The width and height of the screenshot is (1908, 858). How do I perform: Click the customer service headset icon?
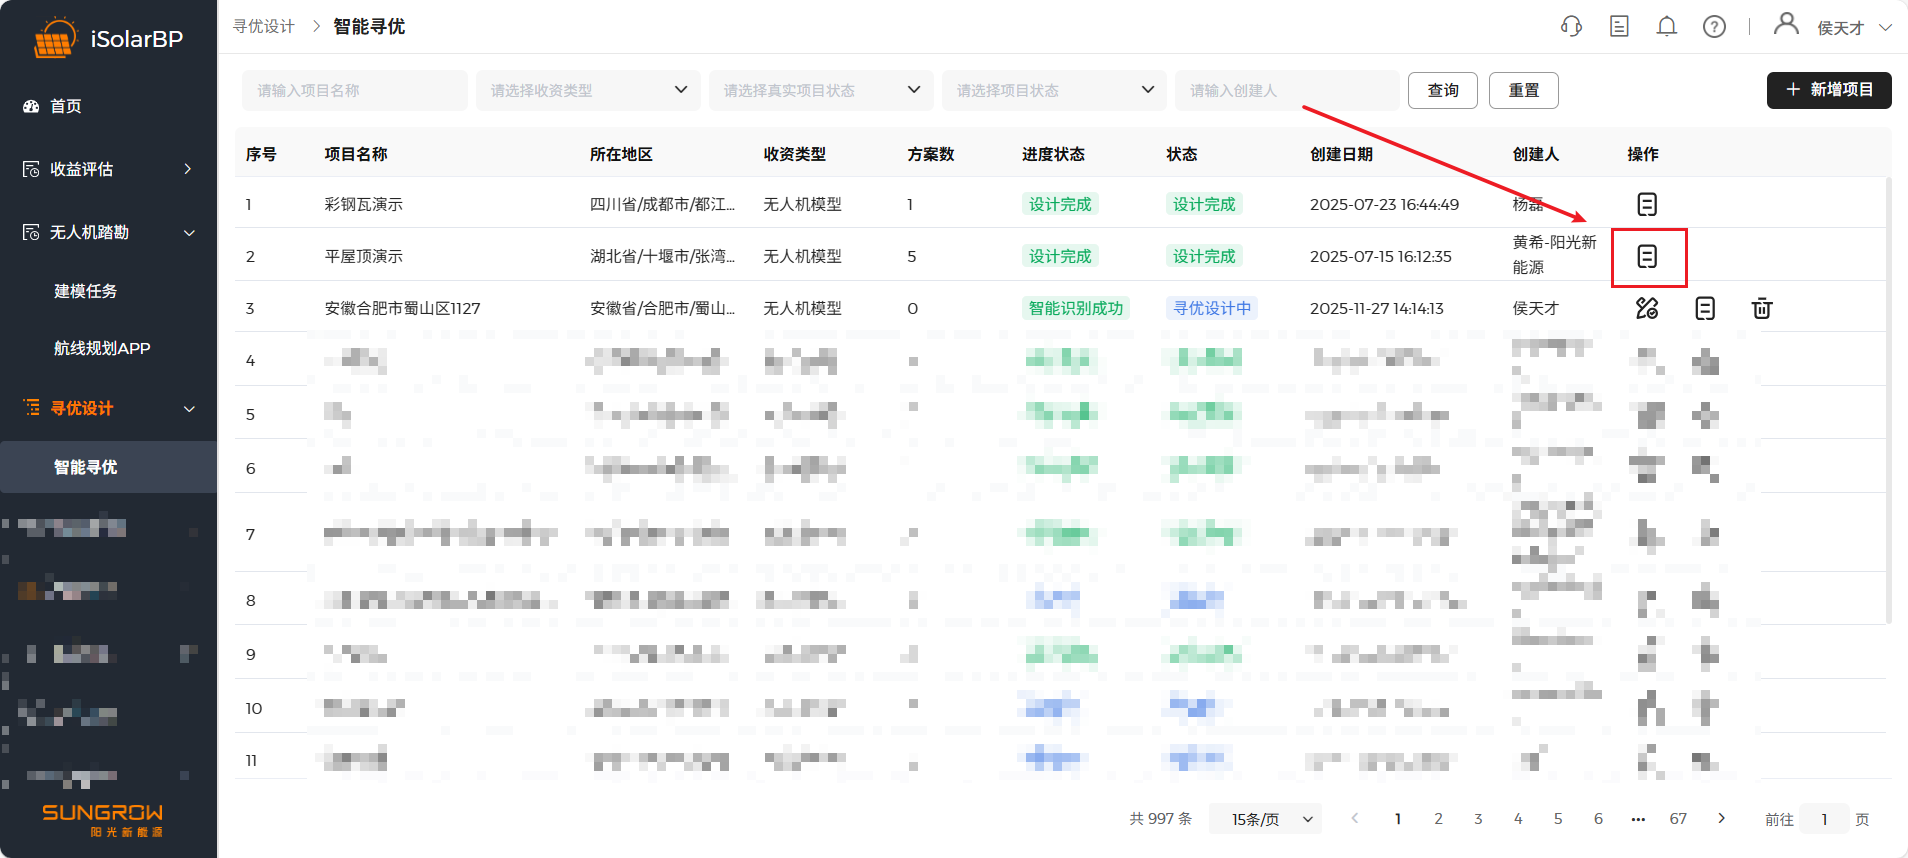click(1571, 27)
